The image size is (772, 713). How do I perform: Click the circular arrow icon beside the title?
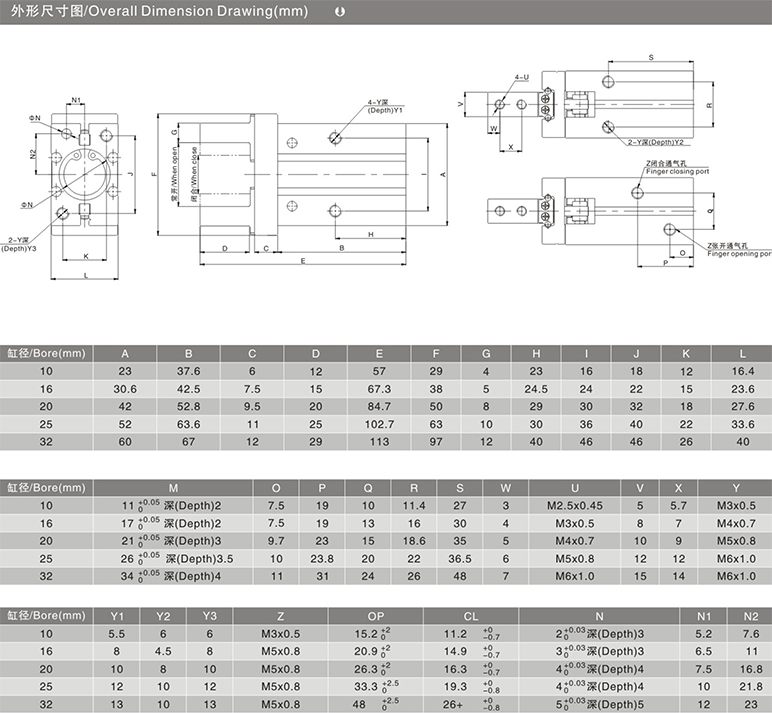340,11
